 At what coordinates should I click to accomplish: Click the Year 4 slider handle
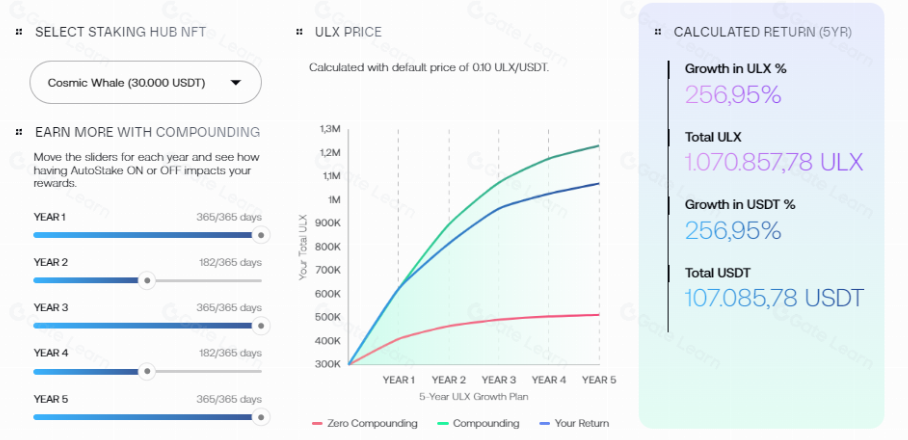[147, 371]
